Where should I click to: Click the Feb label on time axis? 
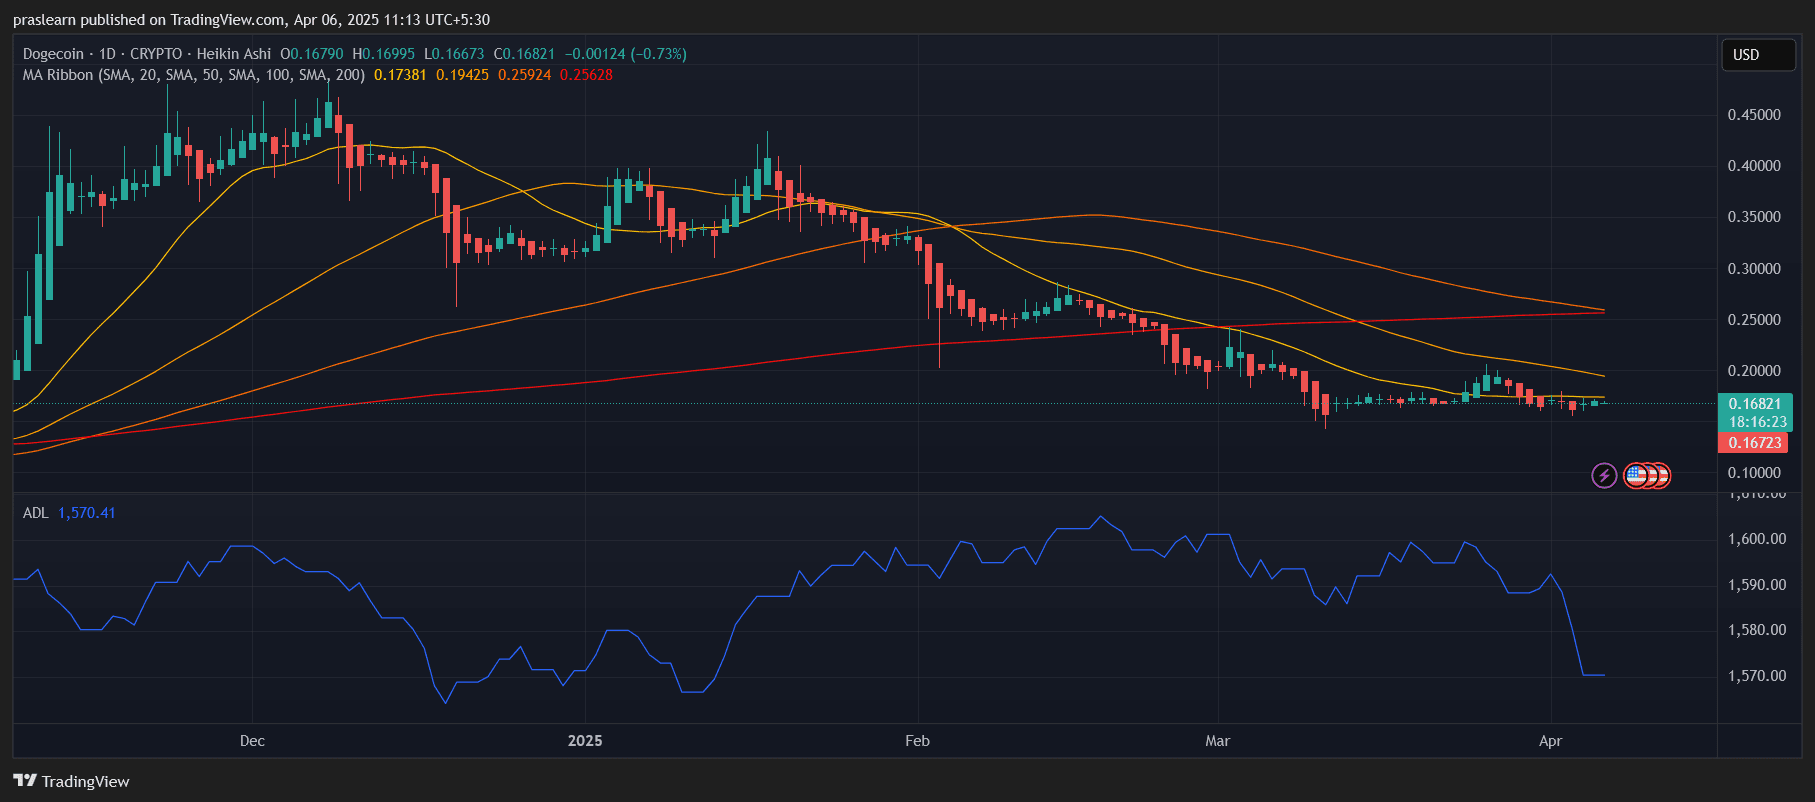coord(917,741)
